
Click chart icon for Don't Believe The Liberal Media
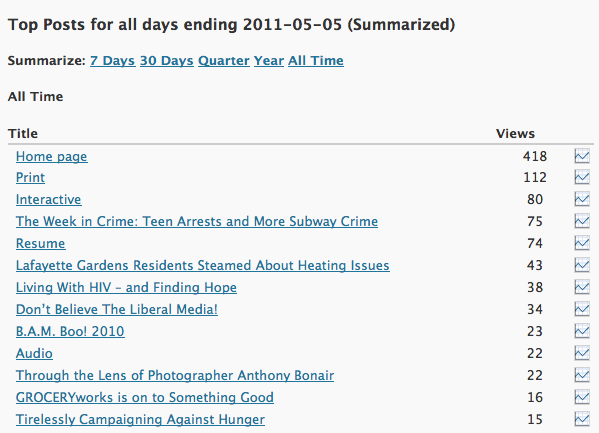582,310
